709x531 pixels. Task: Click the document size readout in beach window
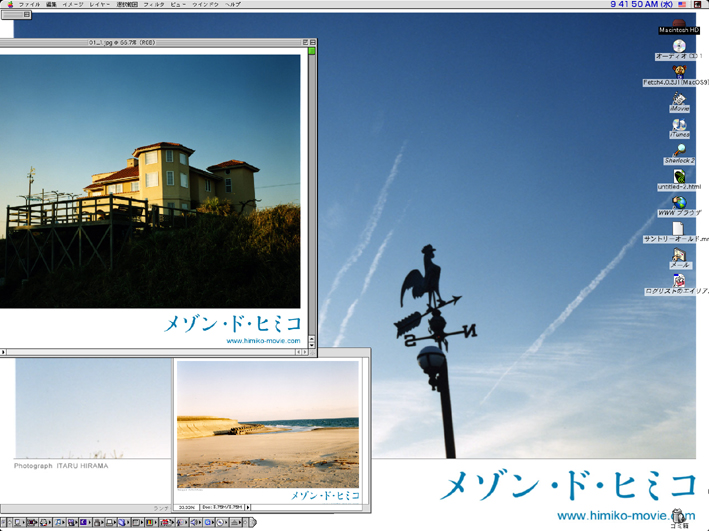[223, 507]
